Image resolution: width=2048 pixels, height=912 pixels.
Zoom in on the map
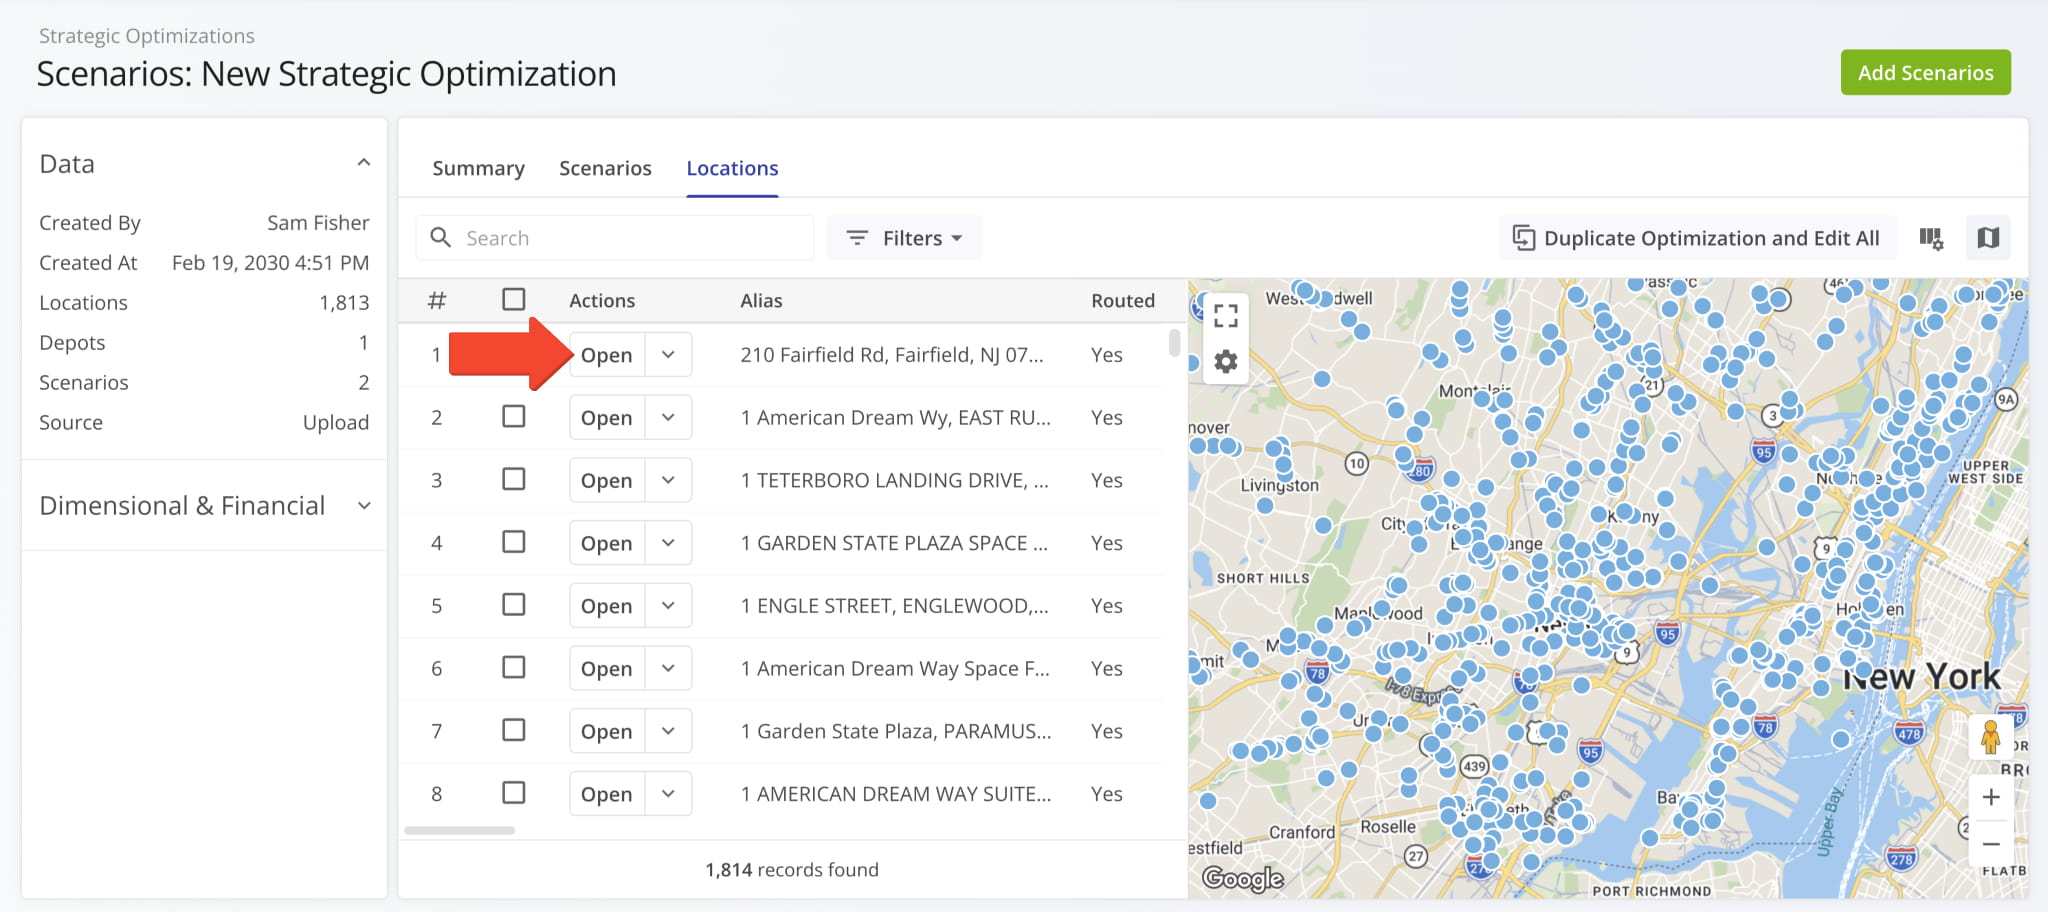pos(1990,797)
